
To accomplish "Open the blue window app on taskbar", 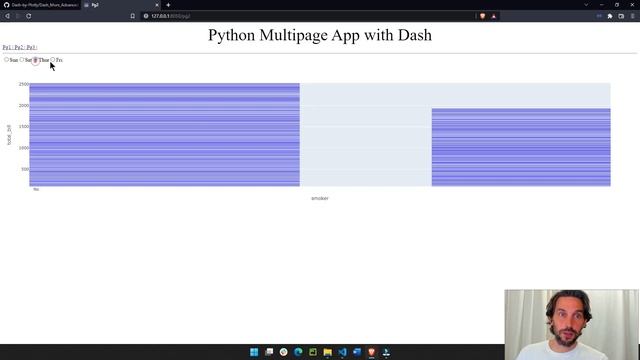I will coord(357,352).
